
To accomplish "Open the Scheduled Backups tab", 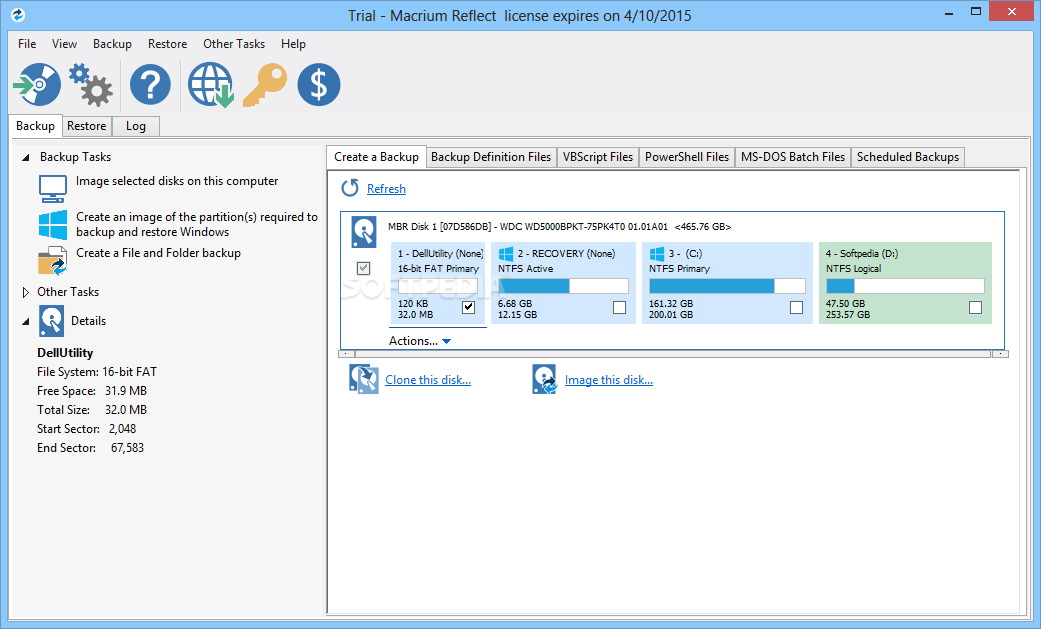I will (x=908, y=157).
